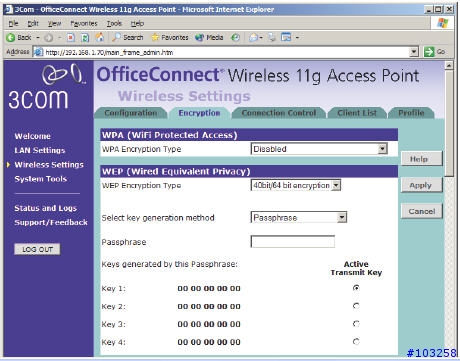The image size is (460, 361).
Task: Click the LOG OUT button
Action: (x=37, y=249)
